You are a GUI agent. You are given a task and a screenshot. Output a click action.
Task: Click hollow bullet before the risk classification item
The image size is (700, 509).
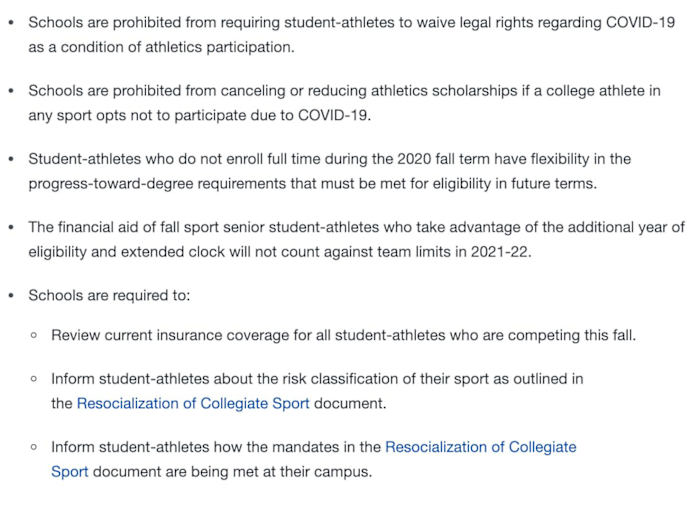pos(34,380)
